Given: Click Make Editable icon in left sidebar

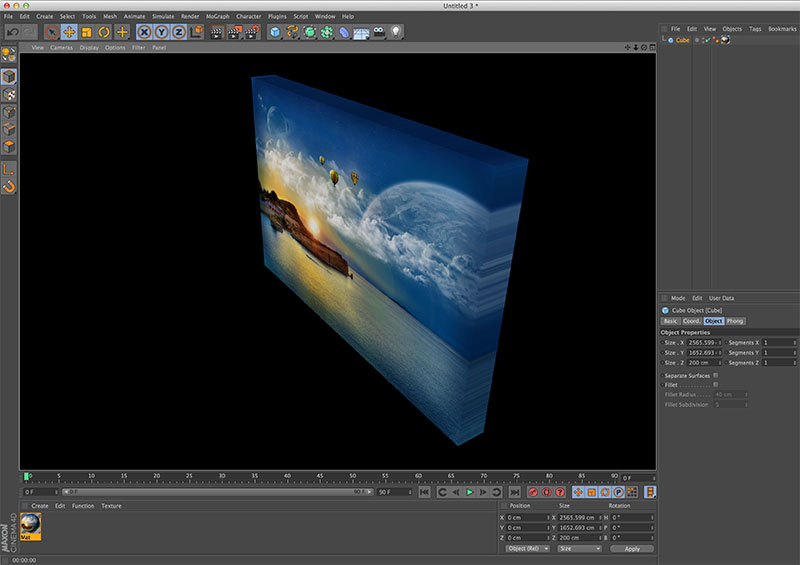Looking at the screenshot, I should 9,55.
